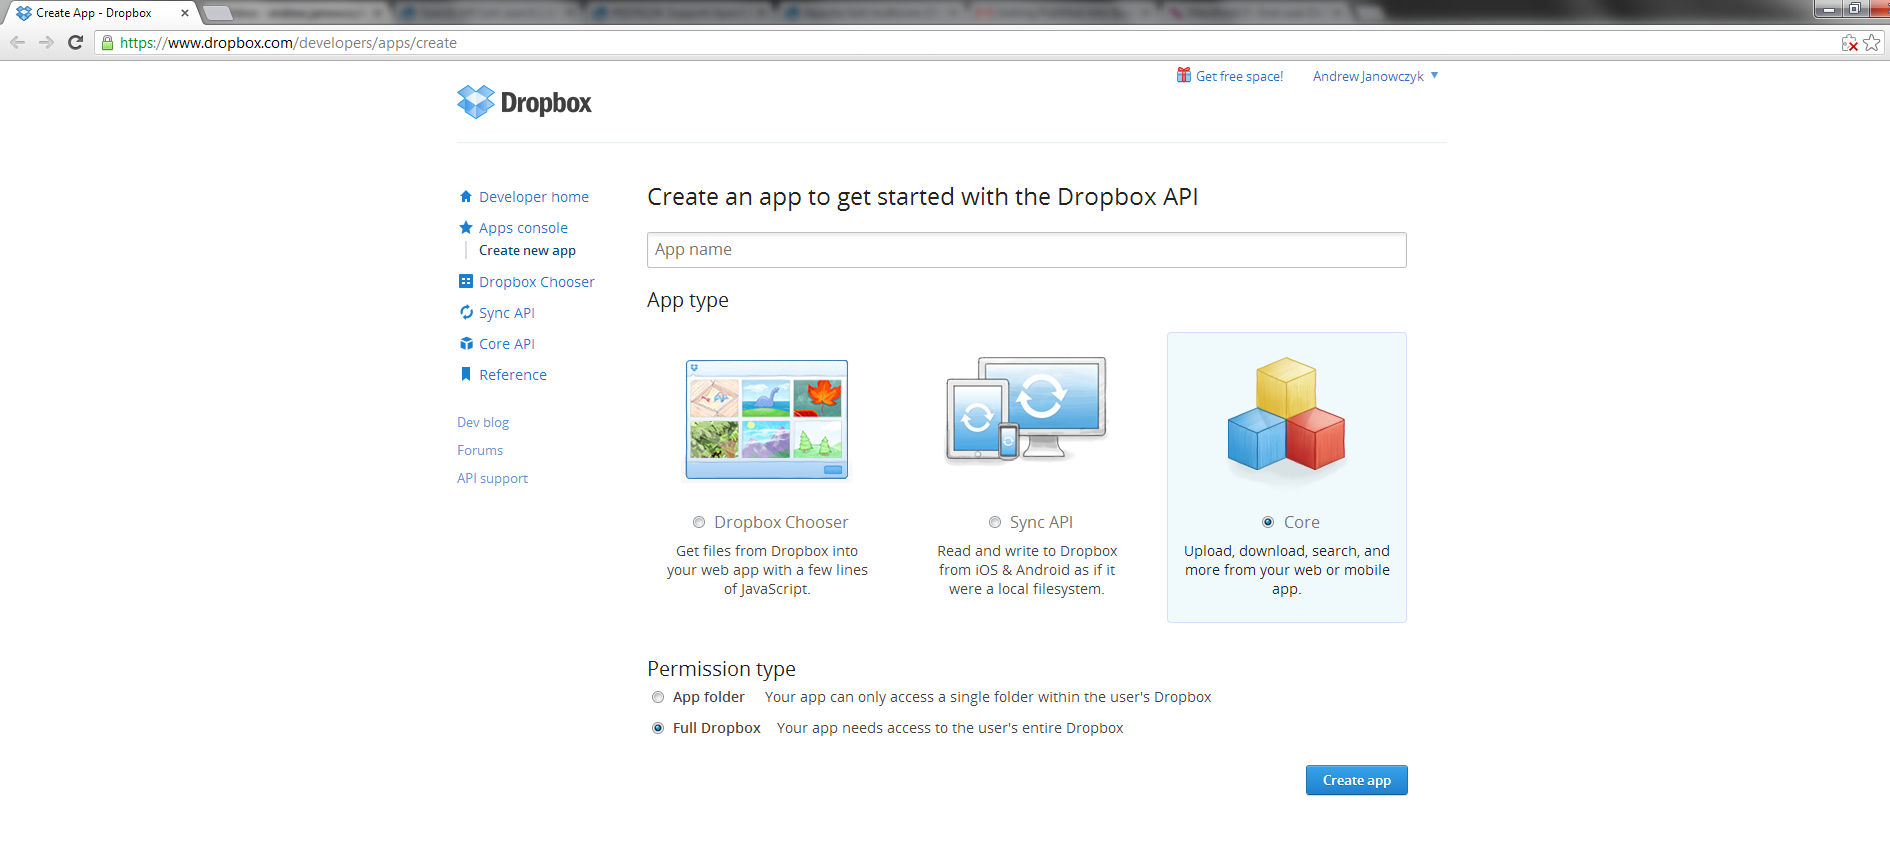This screenshot has width=1890, height=868.
Task: Click the Dropbox Chooser photo gallery thumbnail
Action: point(767,420)
